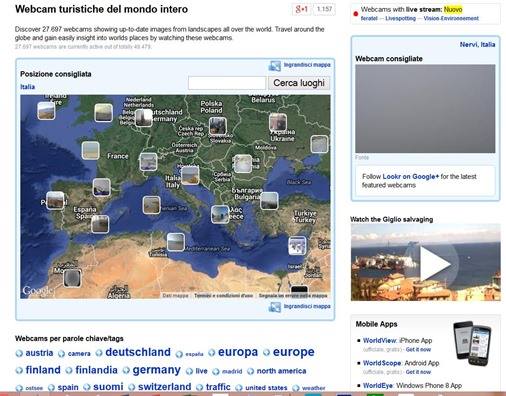
Task: Open the feratel live stream link
Action: tap(369, 18)
